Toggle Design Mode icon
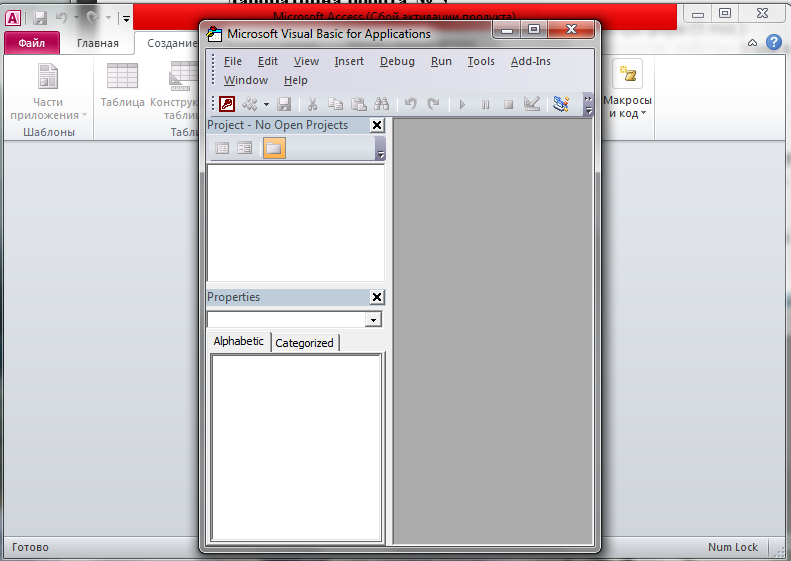Image resolution: width=791 pixels, height=561 pixels. (x=532, y=104)
